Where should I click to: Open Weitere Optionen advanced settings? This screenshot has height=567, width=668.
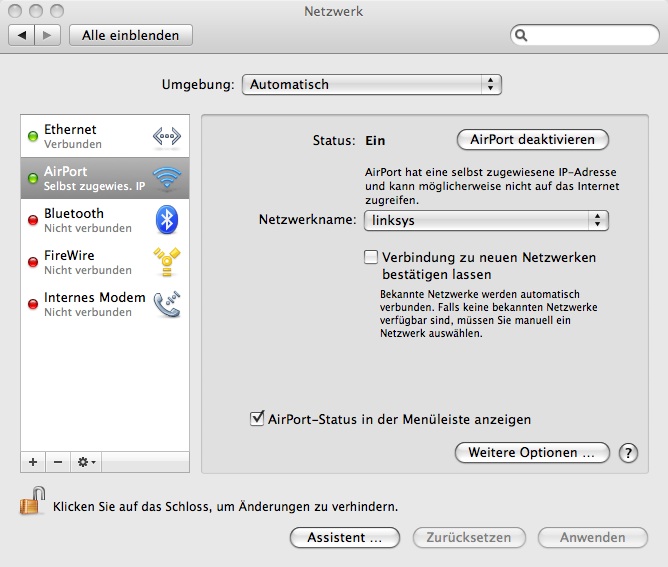tap(532, 452)
